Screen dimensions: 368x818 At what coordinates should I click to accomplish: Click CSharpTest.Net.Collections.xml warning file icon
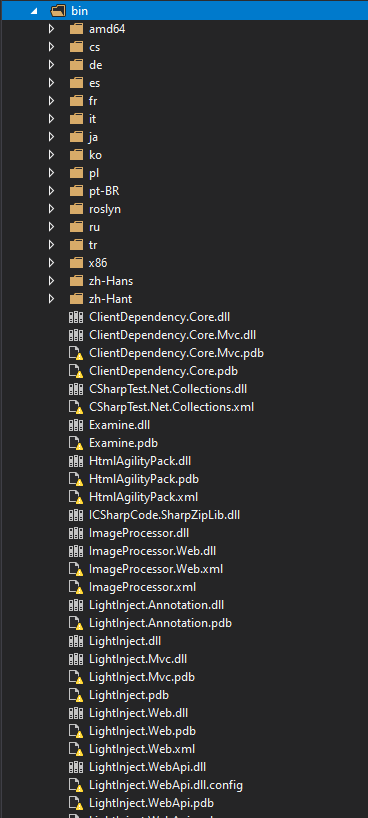point(76,407)
